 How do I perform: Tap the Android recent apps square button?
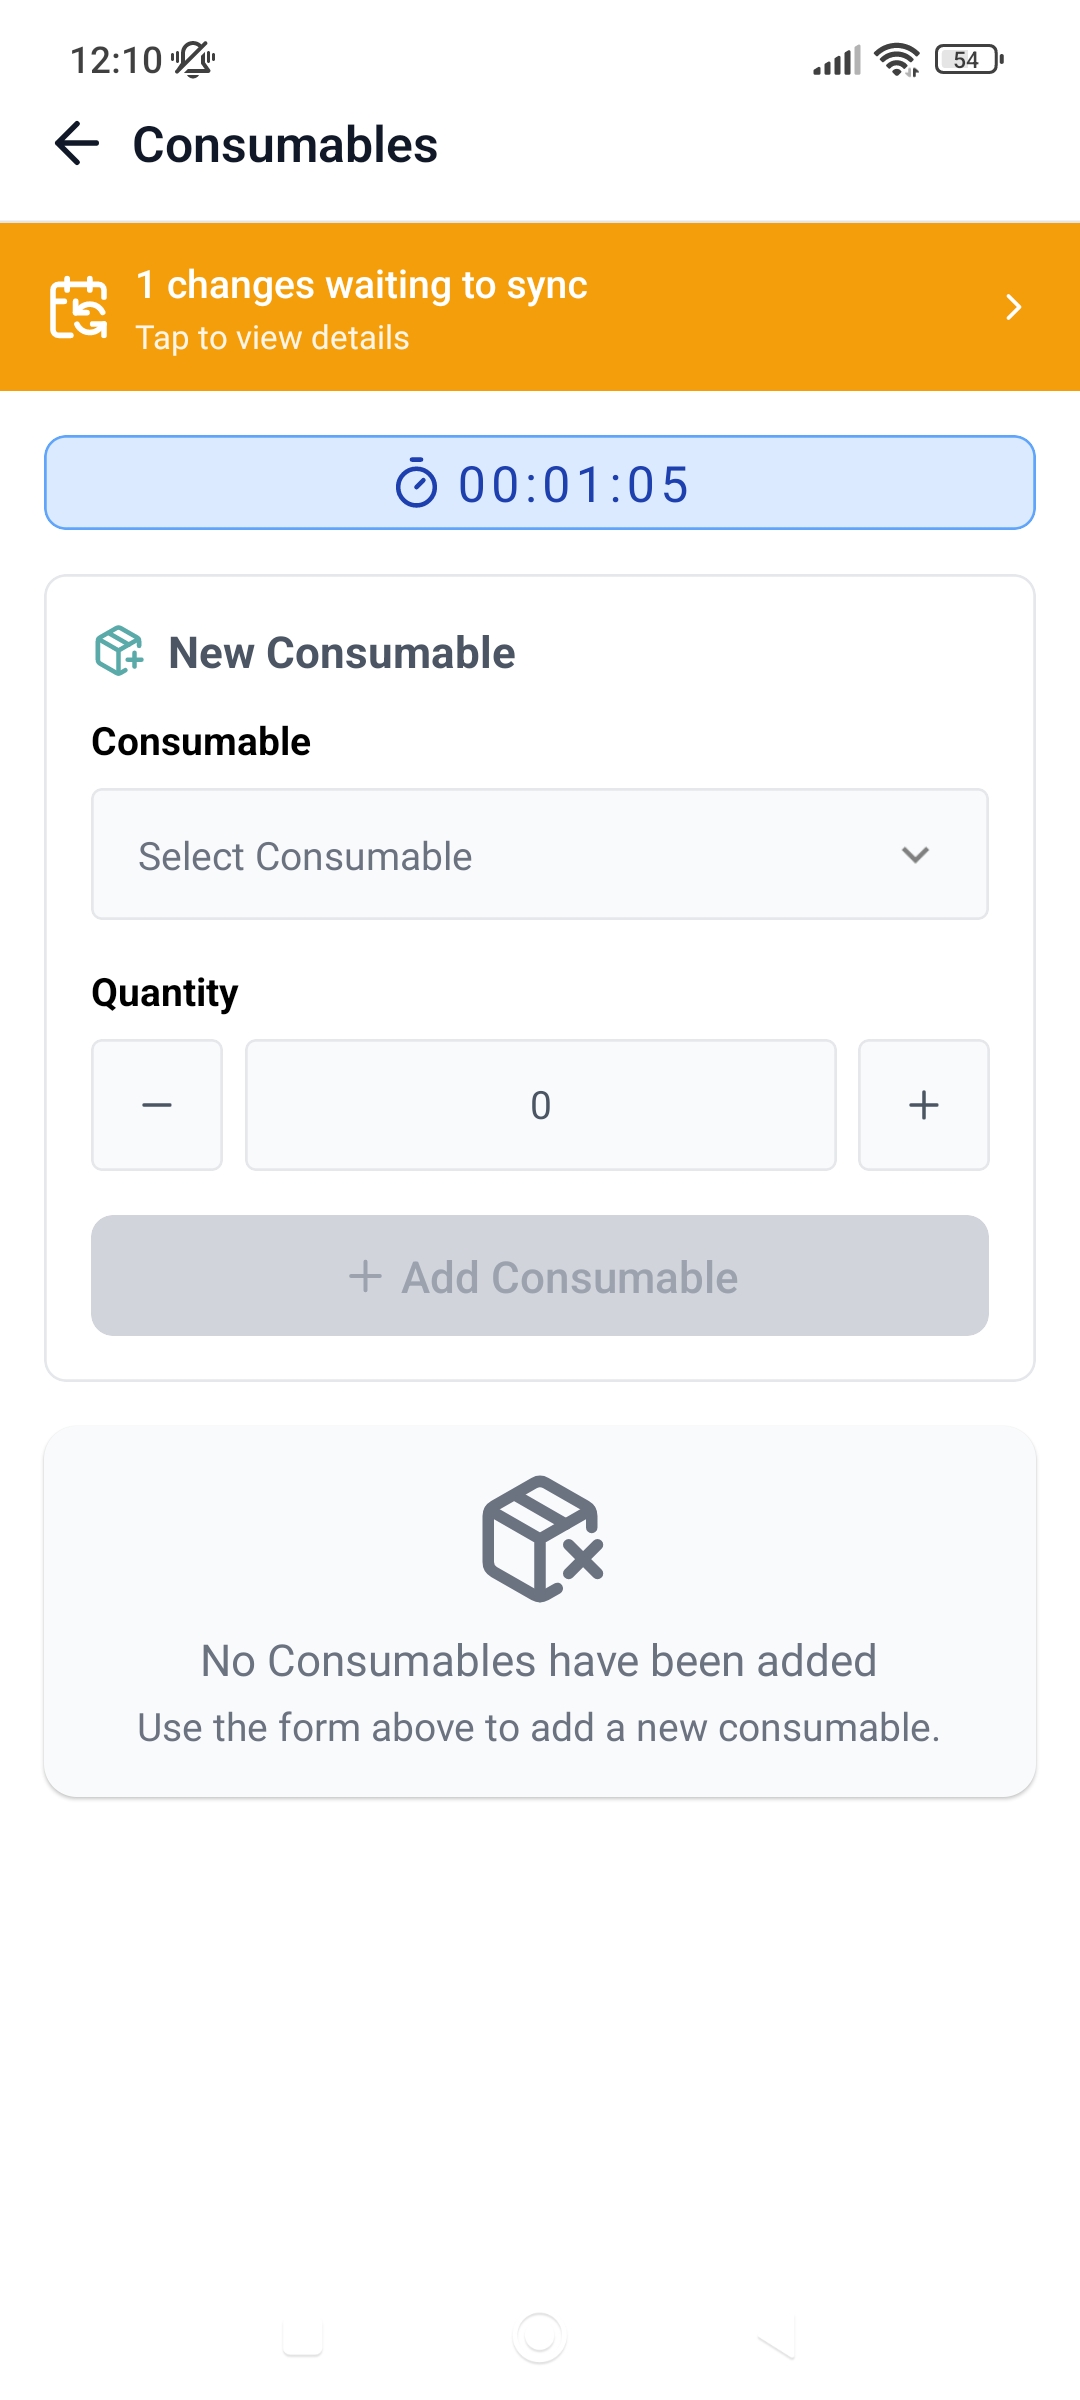click(302, 2337)
